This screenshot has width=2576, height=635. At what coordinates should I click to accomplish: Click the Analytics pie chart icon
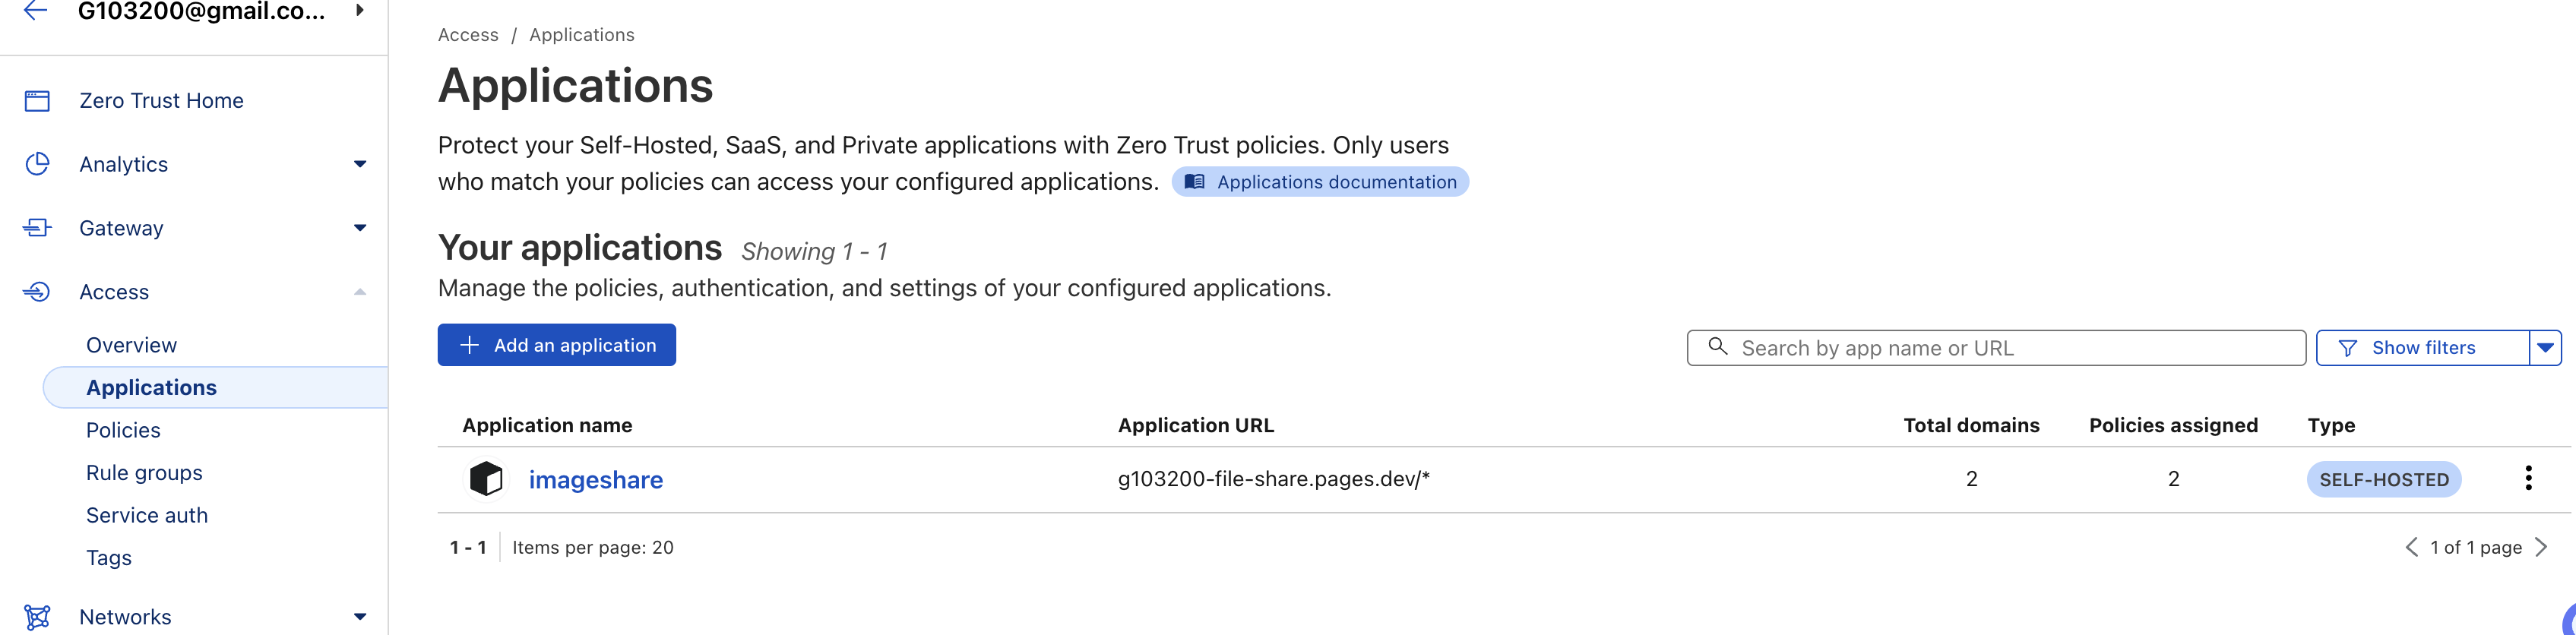pos(37,164)
